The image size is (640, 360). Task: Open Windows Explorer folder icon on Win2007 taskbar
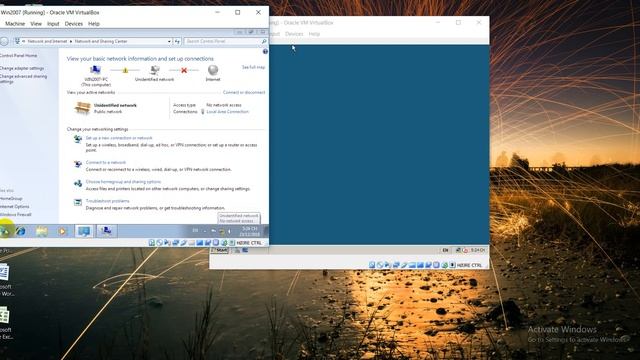tap(41, 231)
